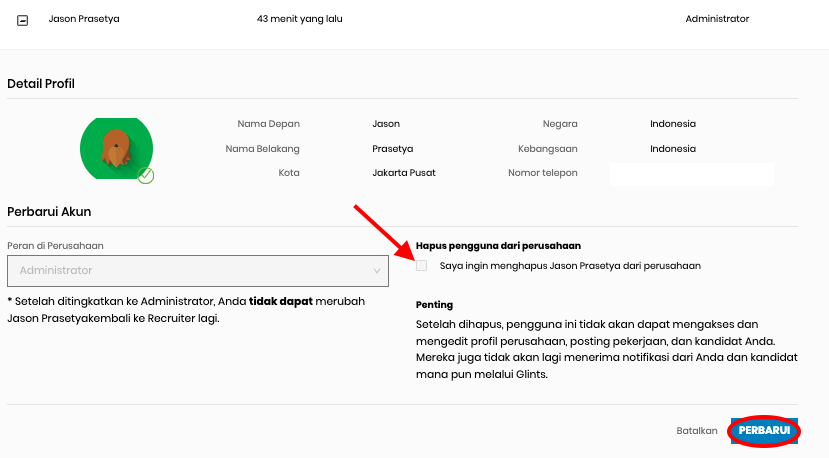The width and height of the screenshot is (829, 458).
Task: Click the Jakarta Pusat city value
Action: click(x=404, y=173)
